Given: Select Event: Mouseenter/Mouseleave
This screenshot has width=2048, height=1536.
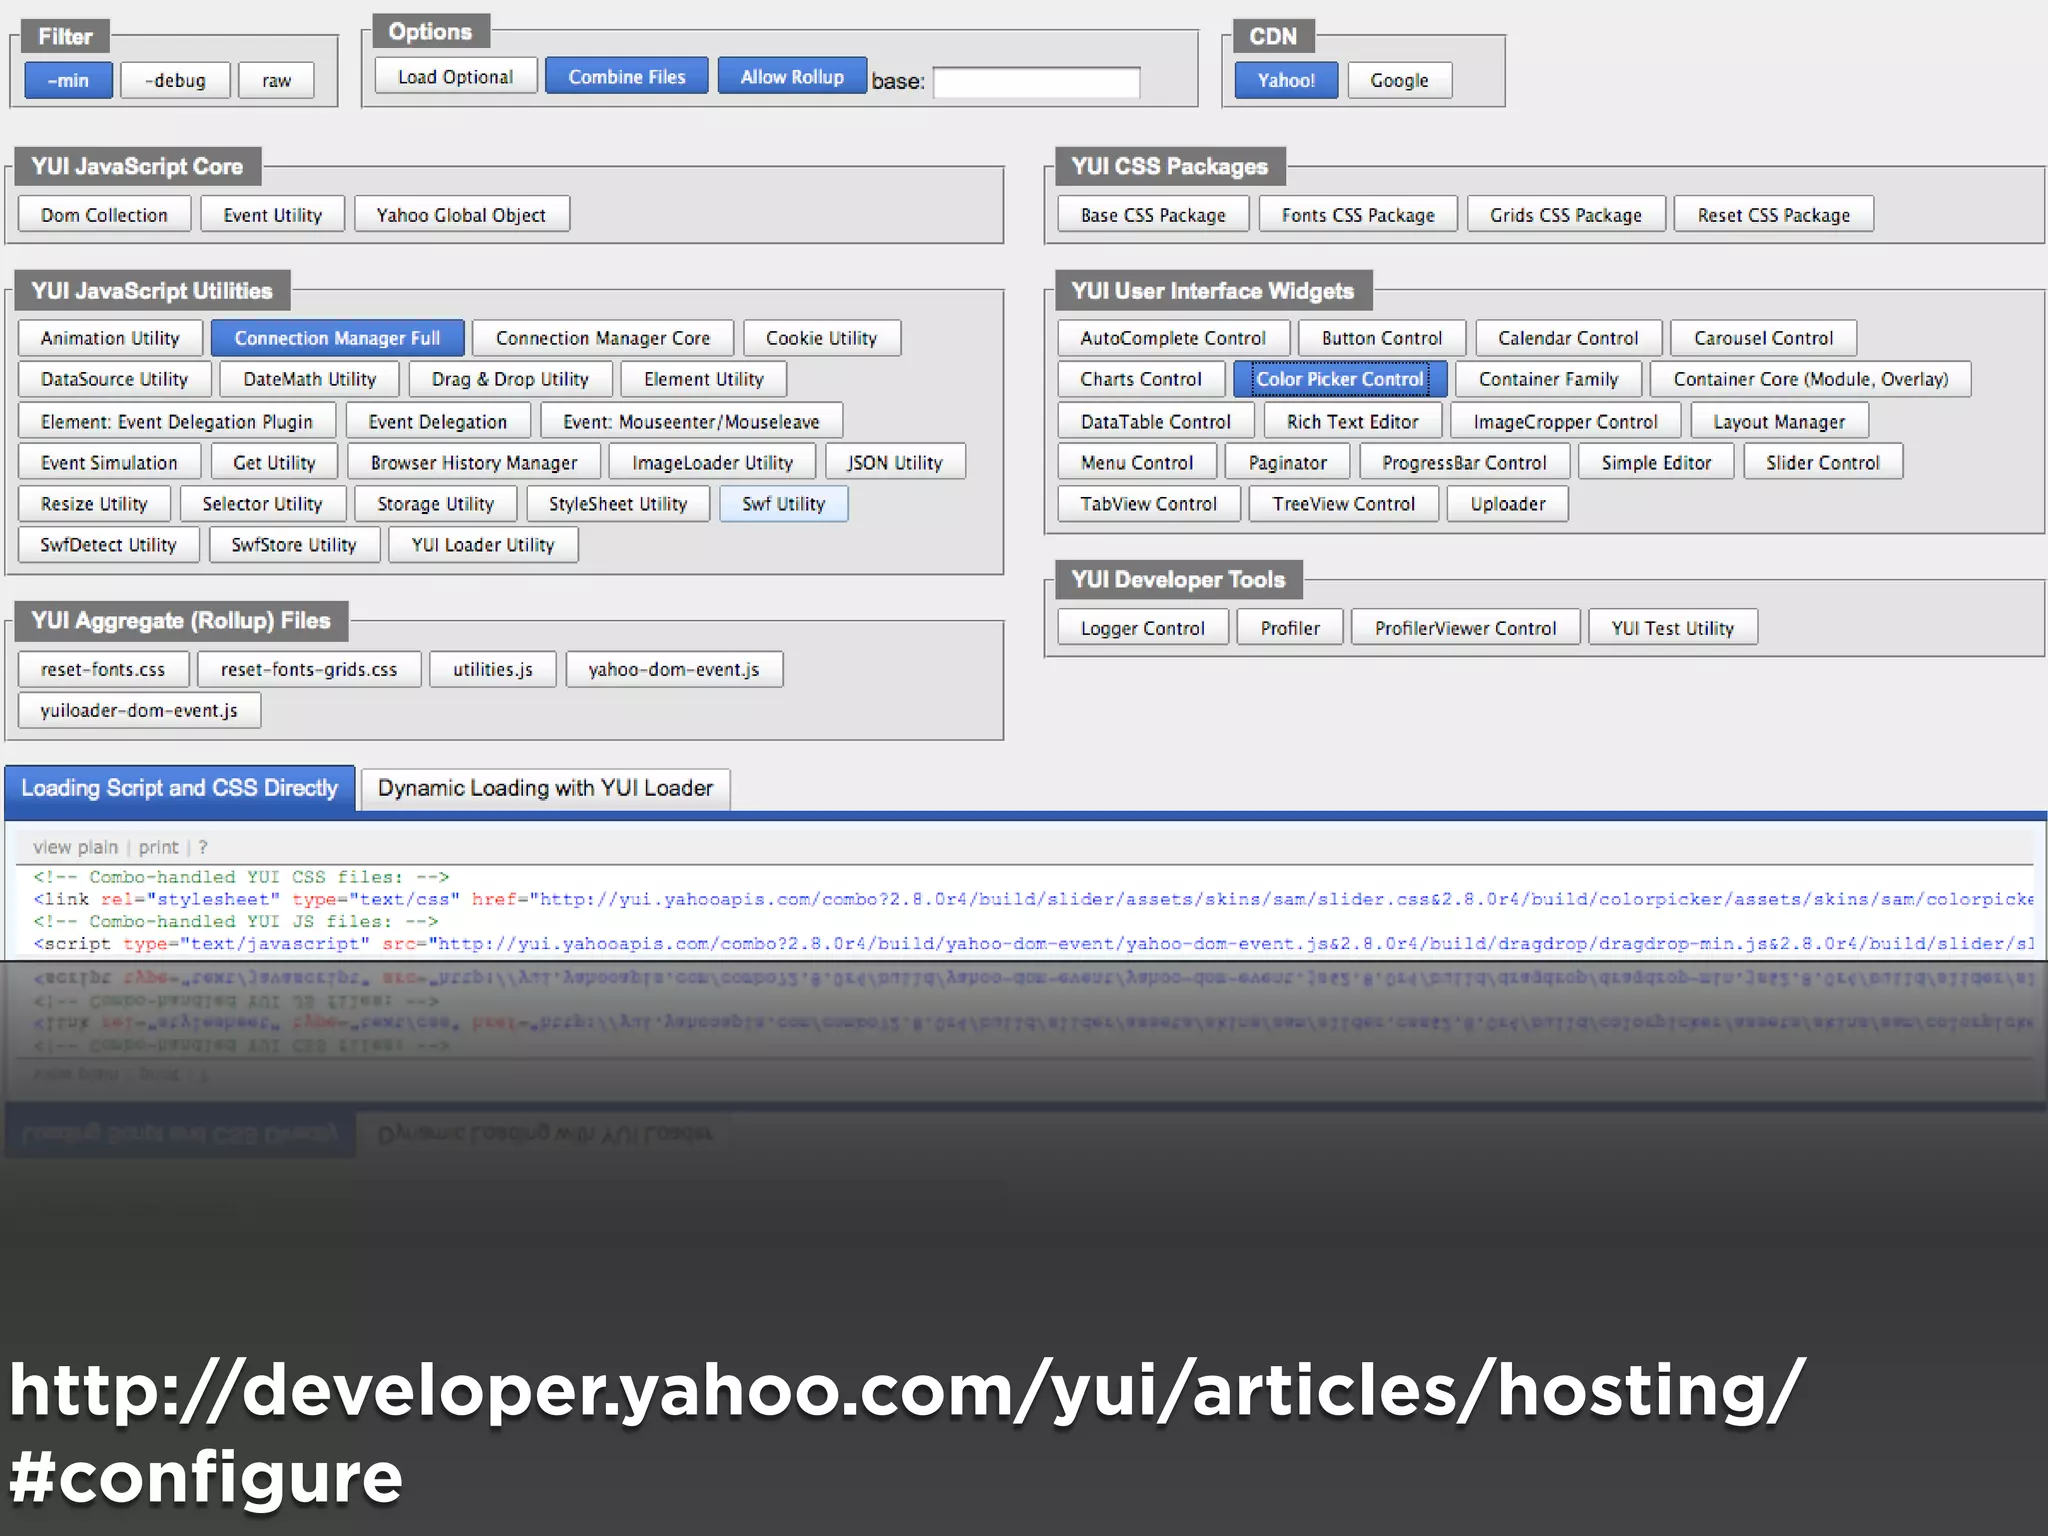Looking at the screenshot, I should tap(691, 421).
